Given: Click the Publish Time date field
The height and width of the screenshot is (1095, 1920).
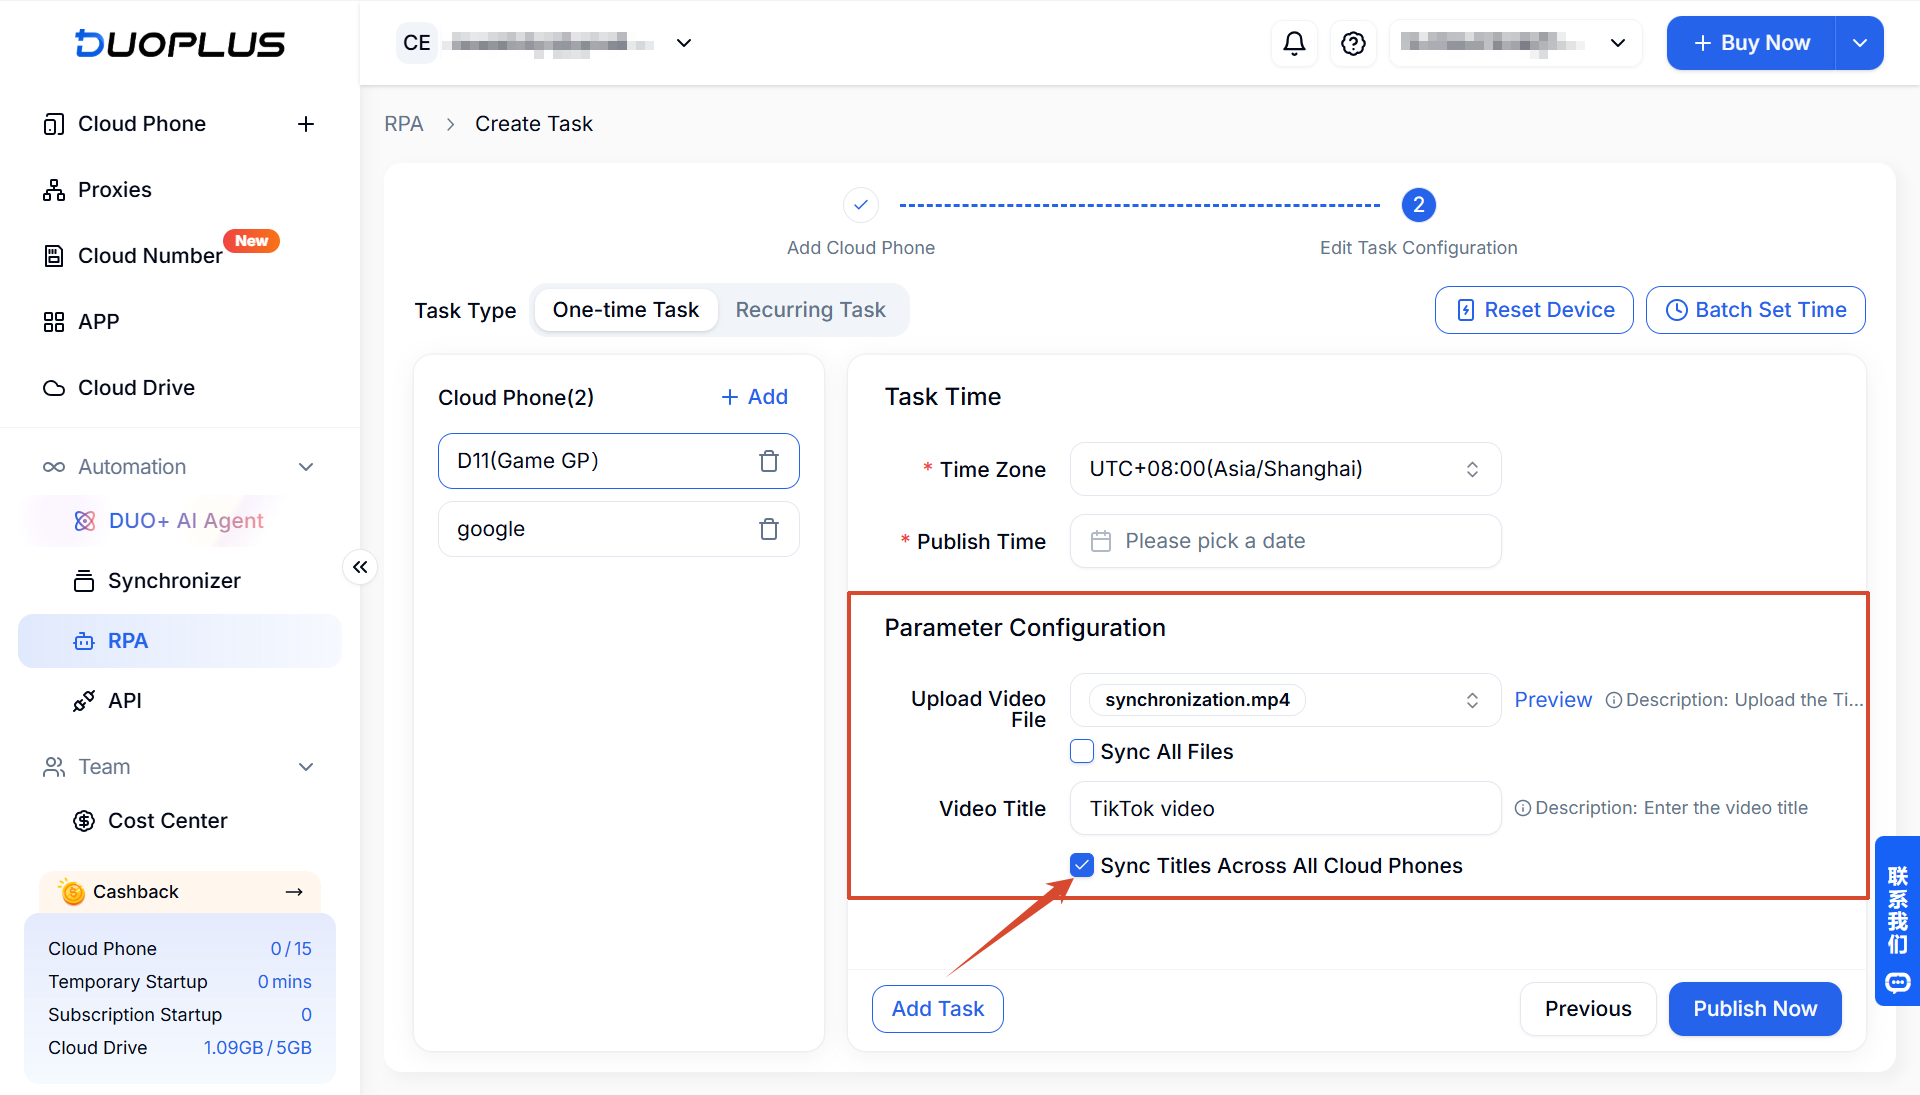Looking at the screenshot, I should click(x=1285, y=541).
